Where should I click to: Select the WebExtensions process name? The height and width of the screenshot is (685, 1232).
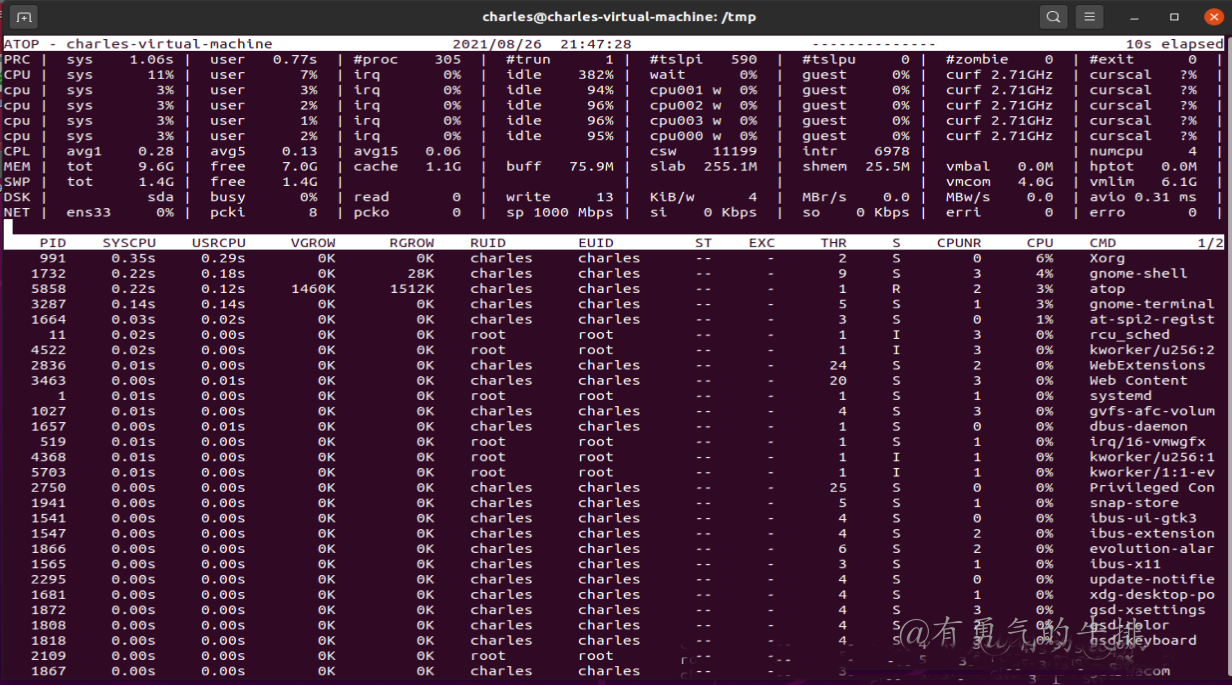pos(1147,365)
